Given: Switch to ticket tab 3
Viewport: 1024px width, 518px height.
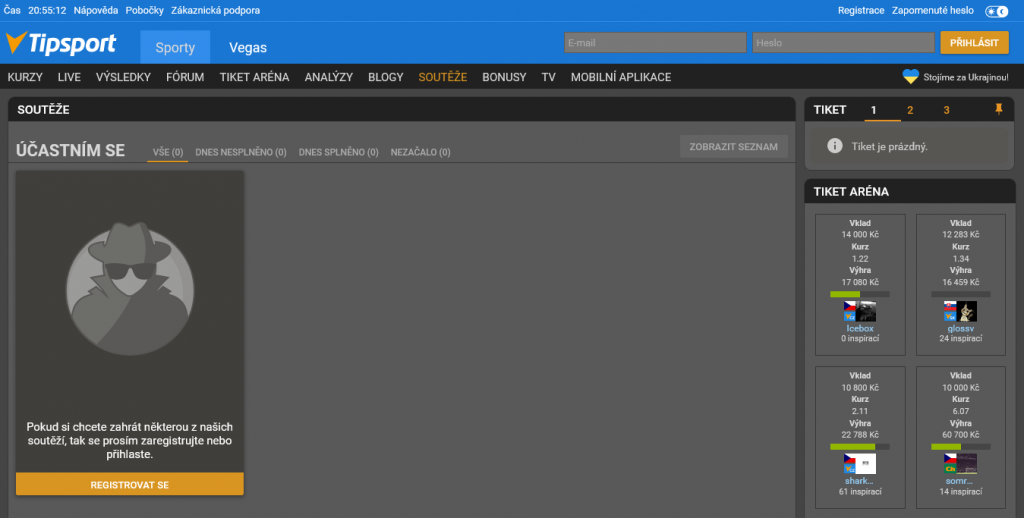Looking at the screenshot, I should point(946,110).
